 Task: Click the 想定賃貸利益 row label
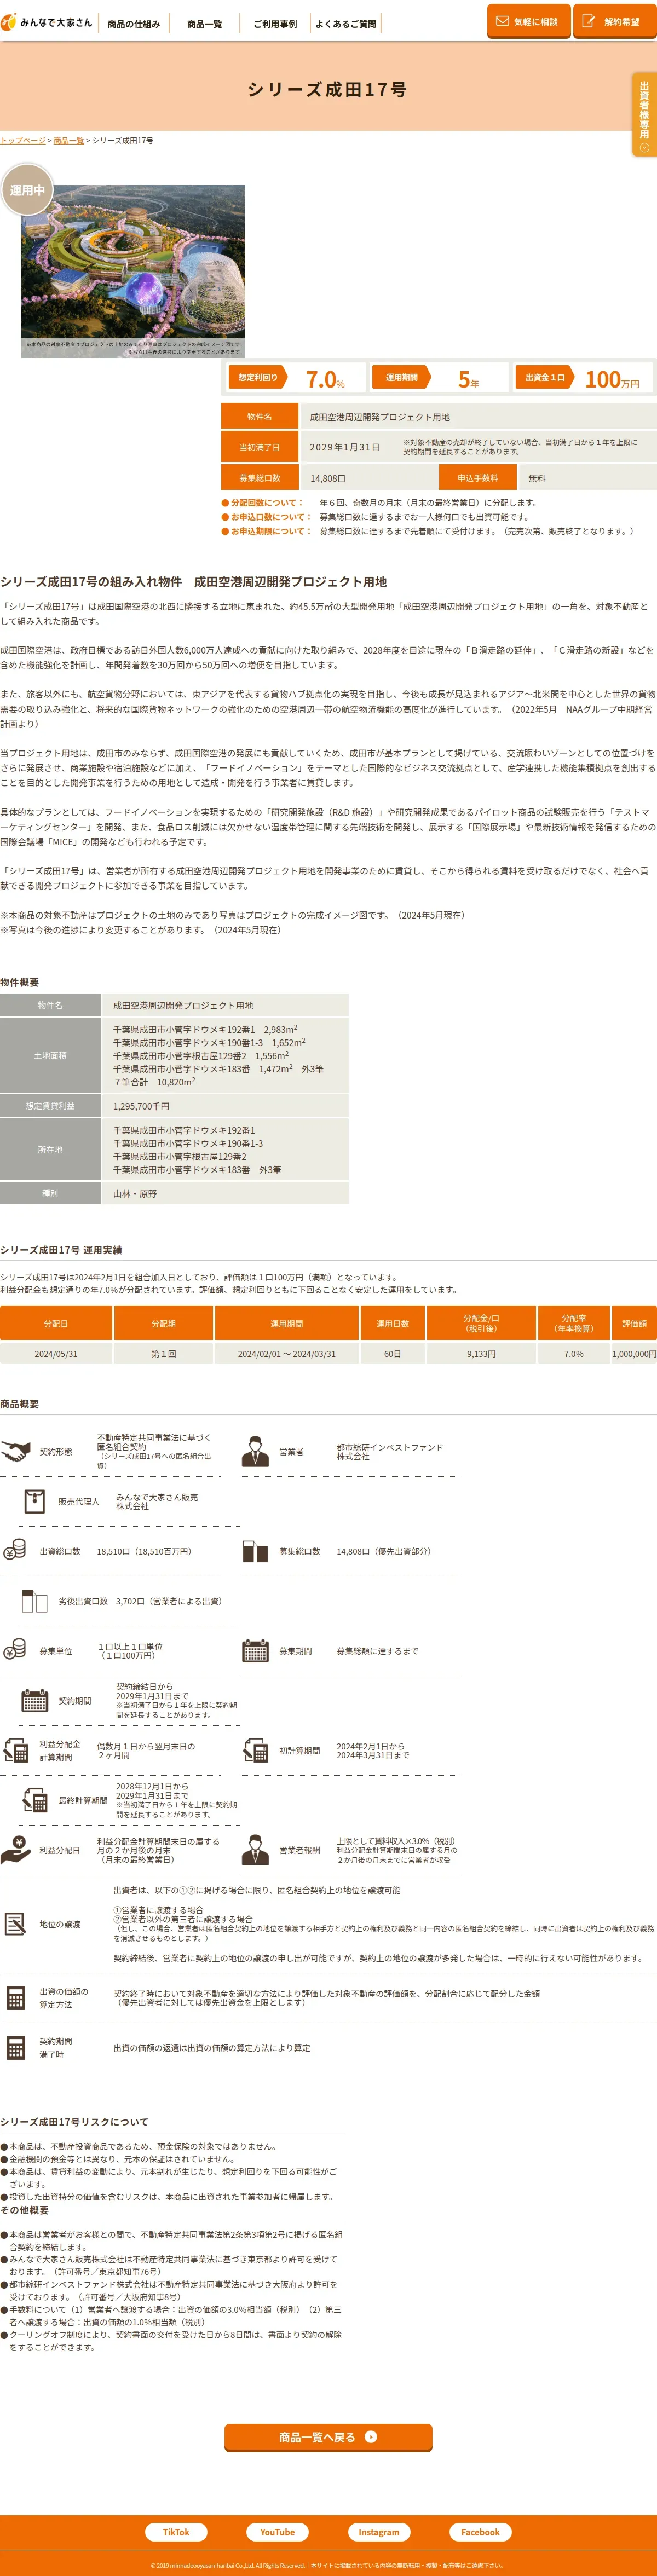[50, 1106]
